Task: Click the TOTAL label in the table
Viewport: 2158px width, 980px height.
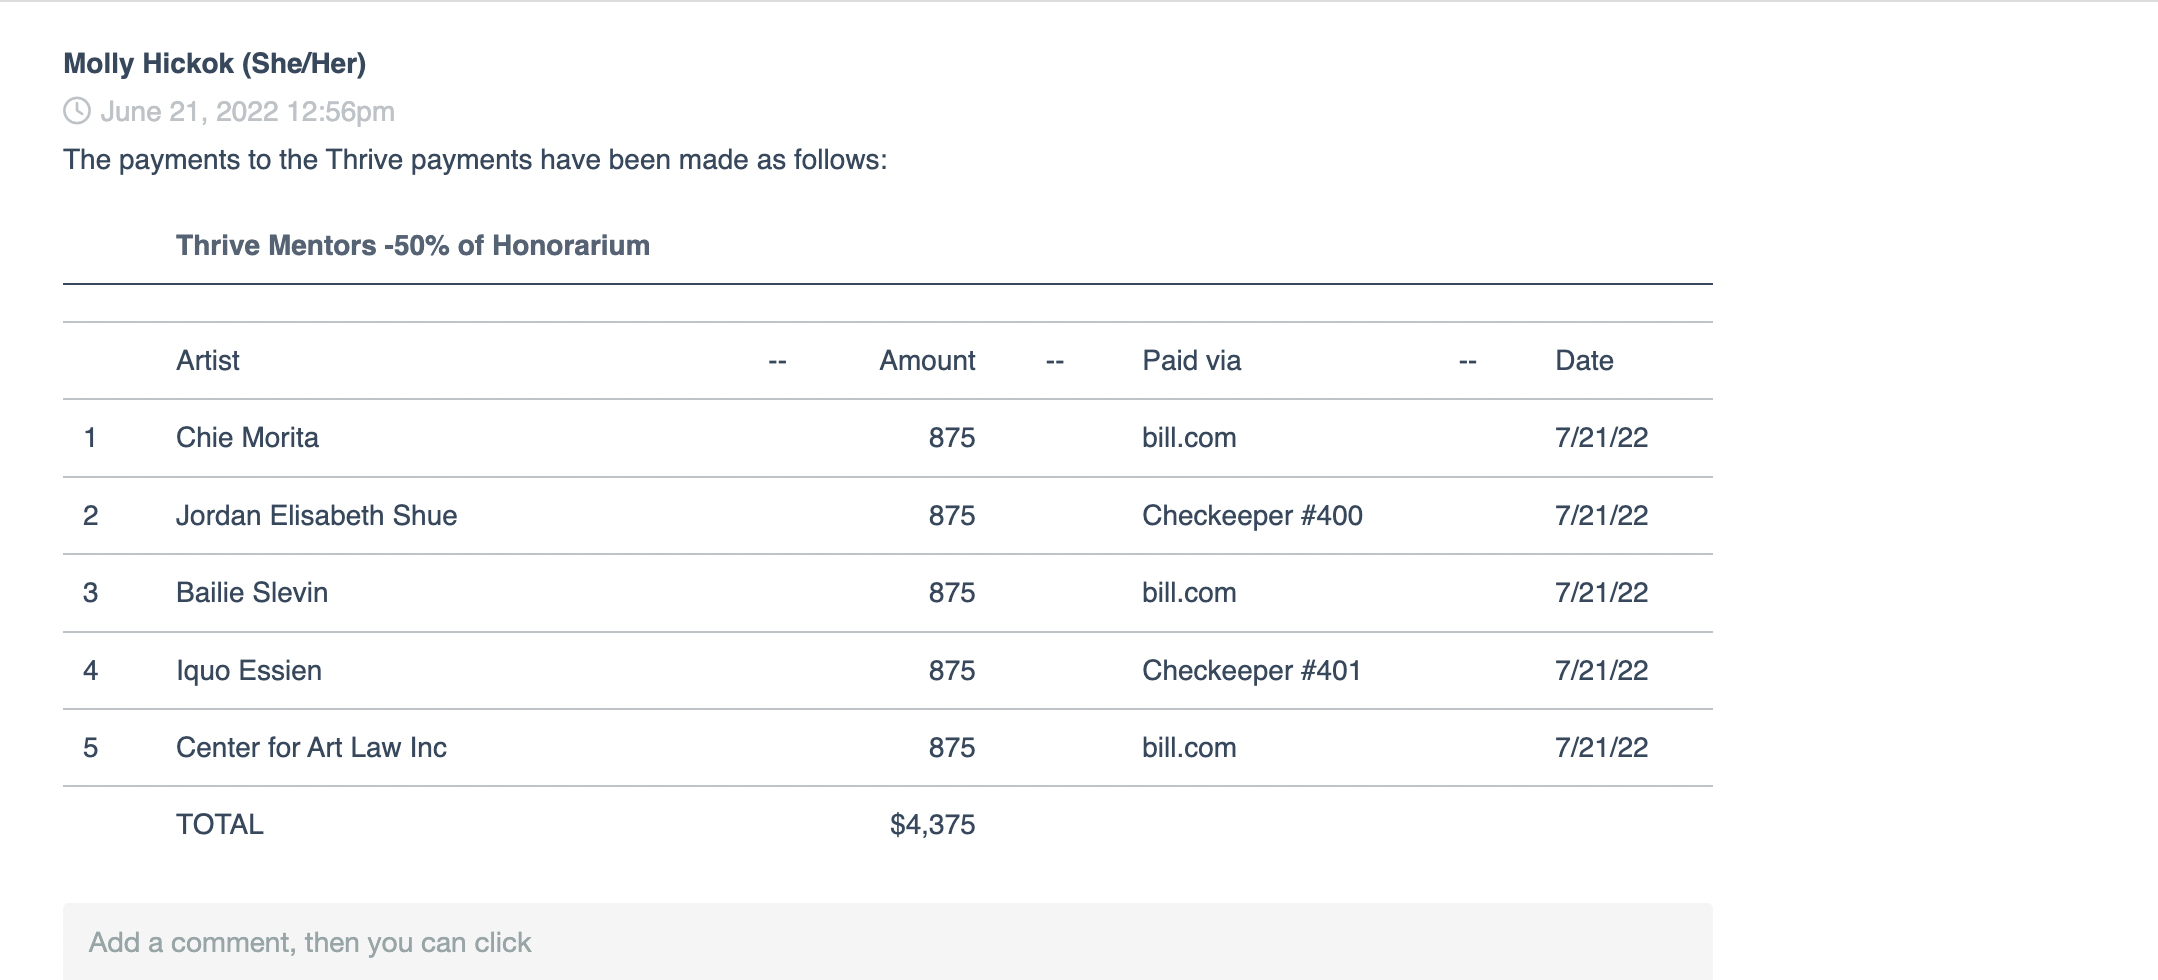Action: coord(220,825)
